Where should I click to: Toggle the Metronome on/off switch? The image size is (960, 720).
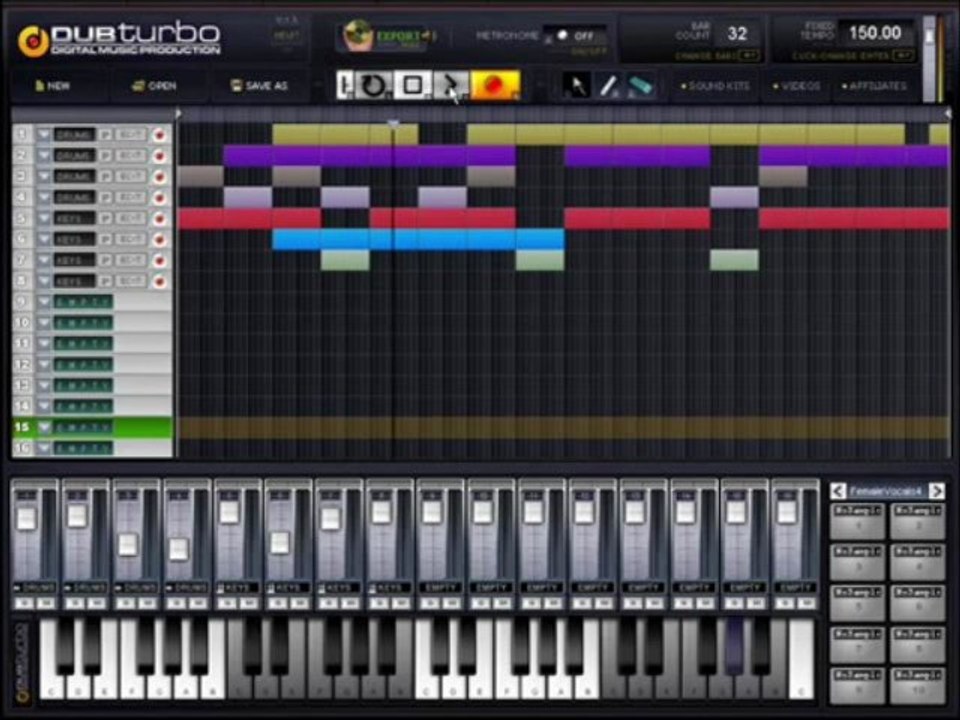click(x=575, y=36)
